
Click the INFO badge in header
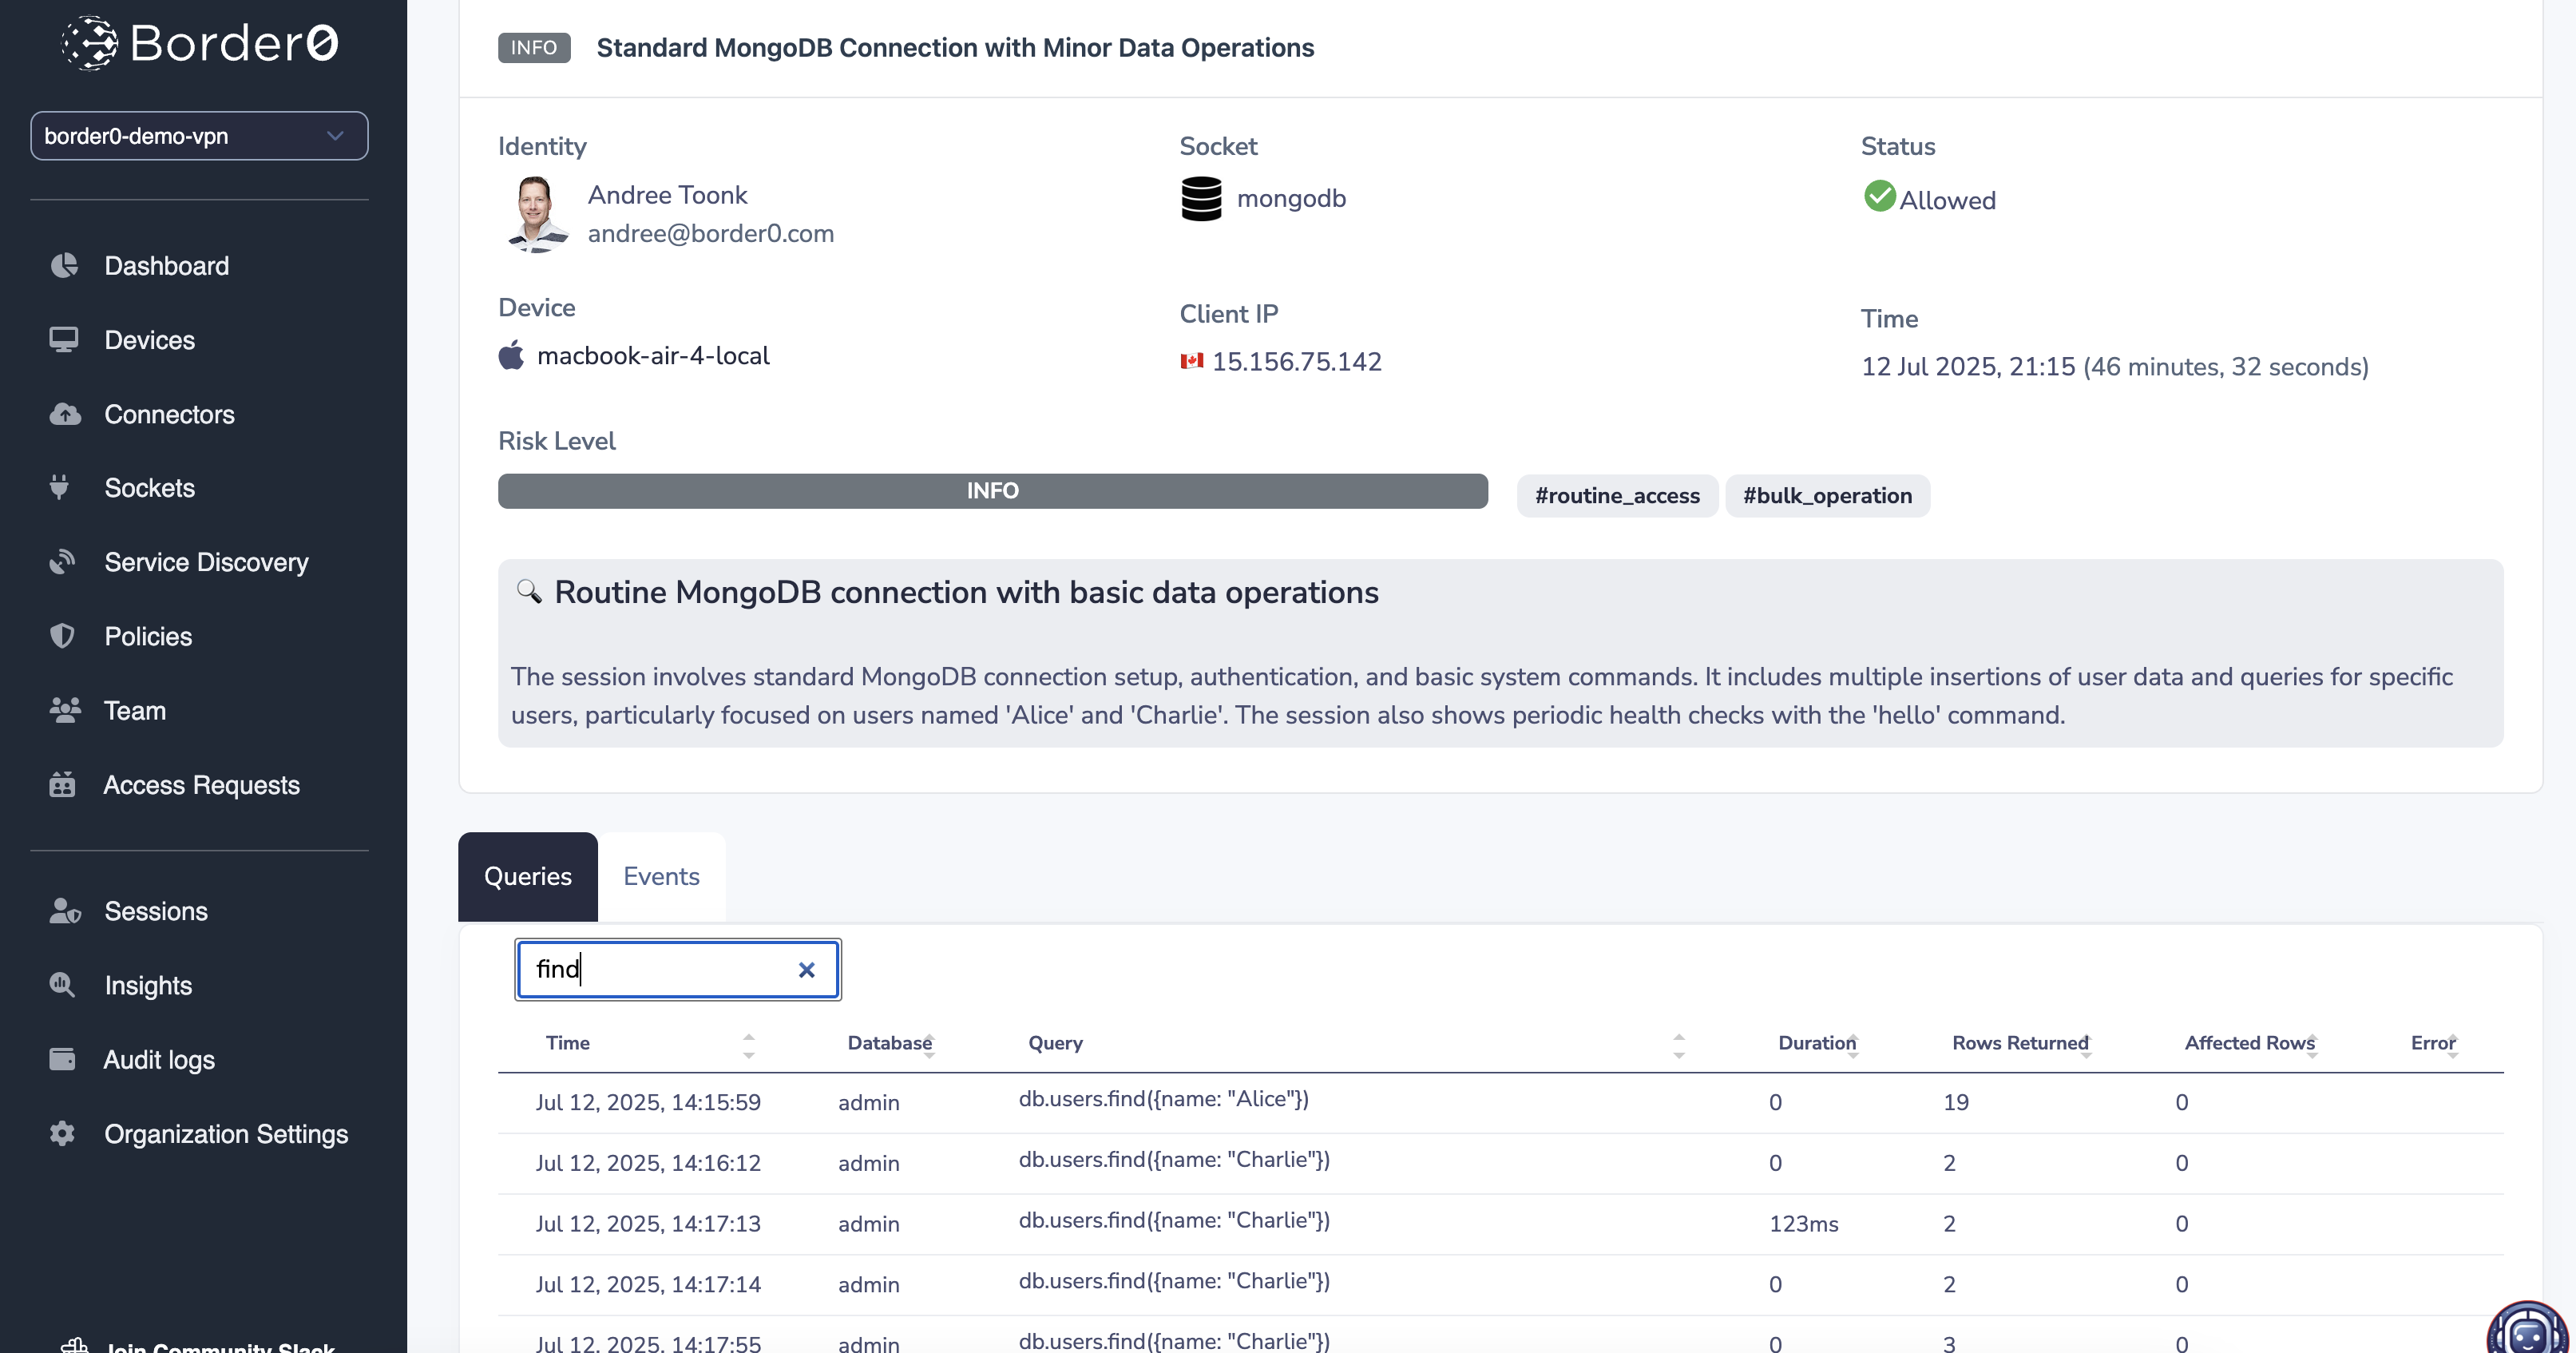[x=534, y=48]
